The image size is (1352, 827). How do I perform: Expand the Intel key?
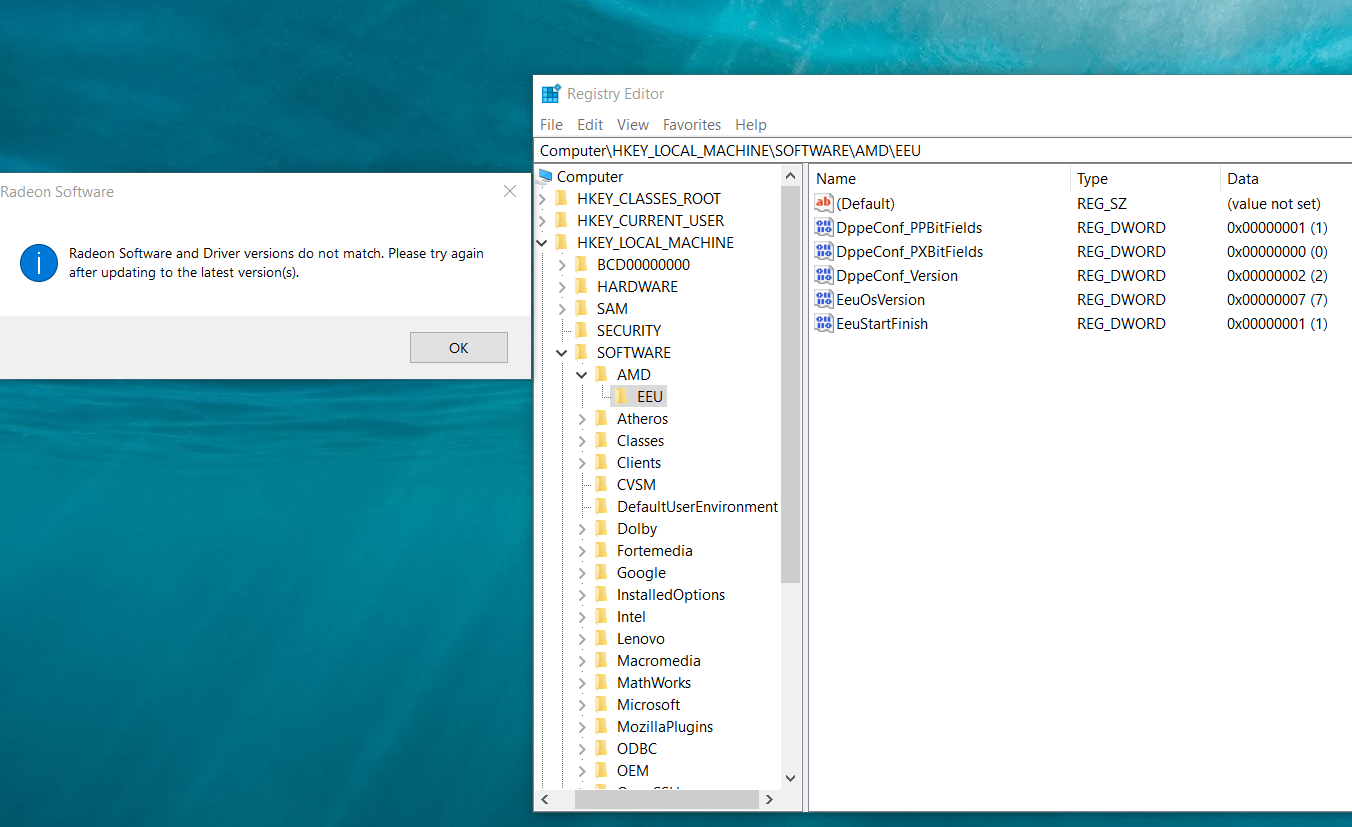(x=582, y=617)
